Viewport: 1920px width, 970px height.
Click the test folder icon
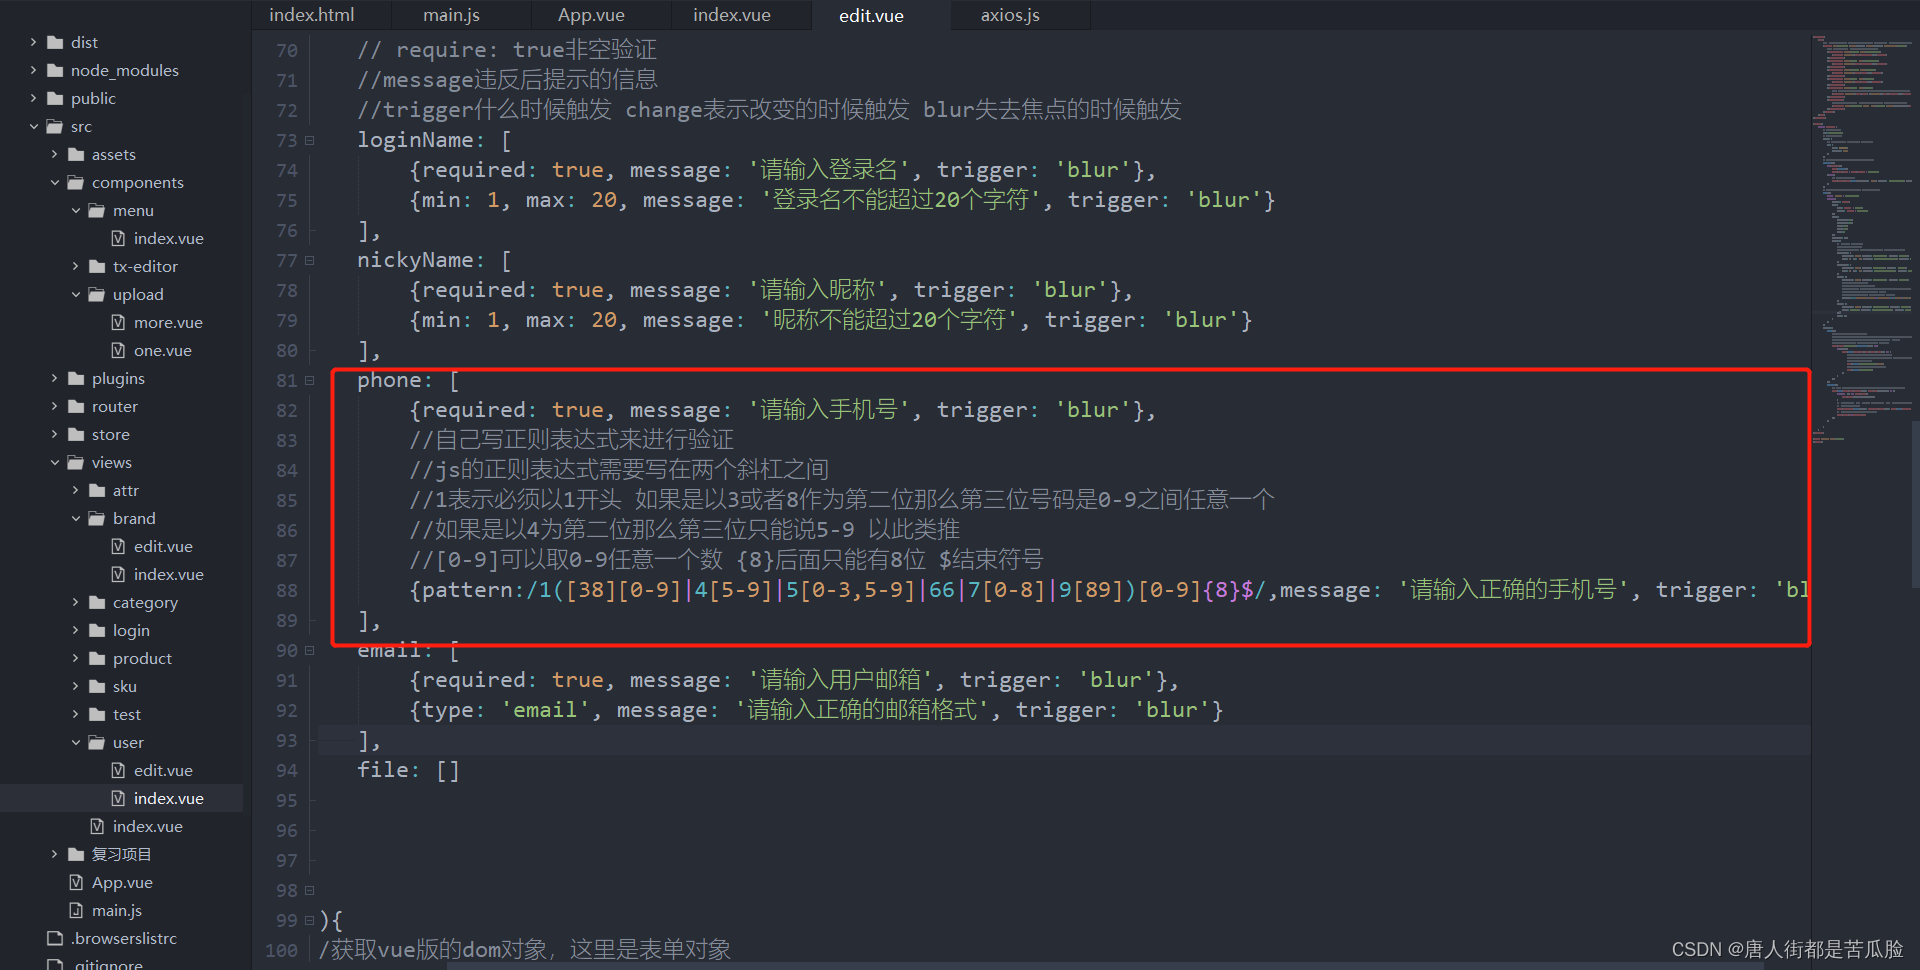97,714
